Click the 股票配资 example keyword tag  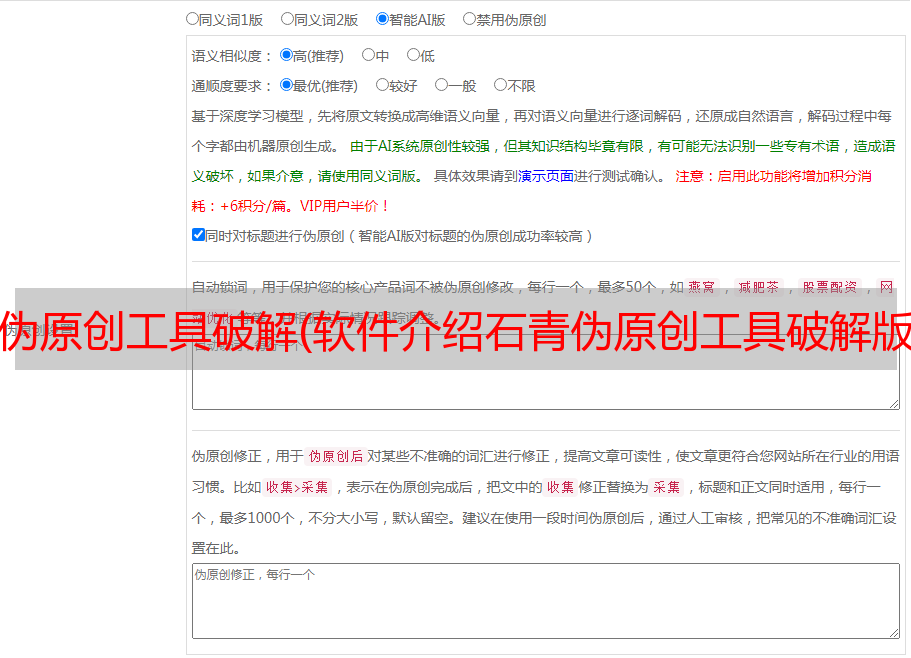coord(830,287)
